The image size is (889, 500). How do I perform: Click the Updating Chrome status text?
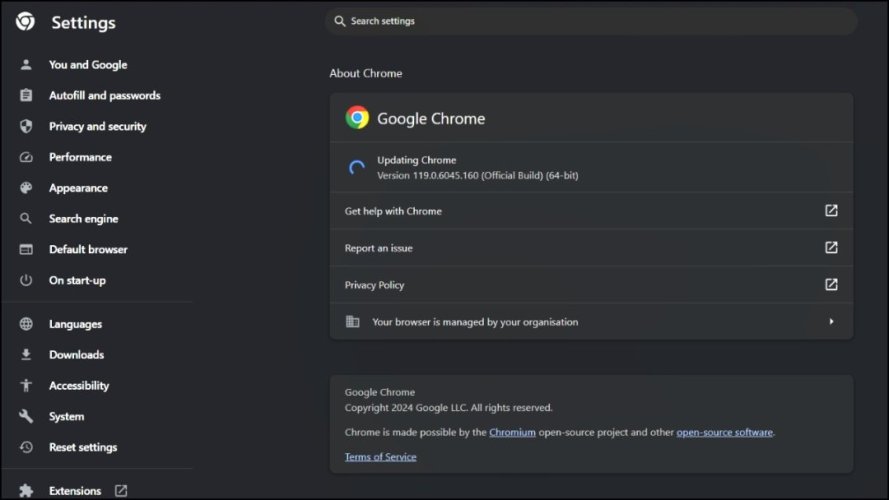[x=417, y=160]
